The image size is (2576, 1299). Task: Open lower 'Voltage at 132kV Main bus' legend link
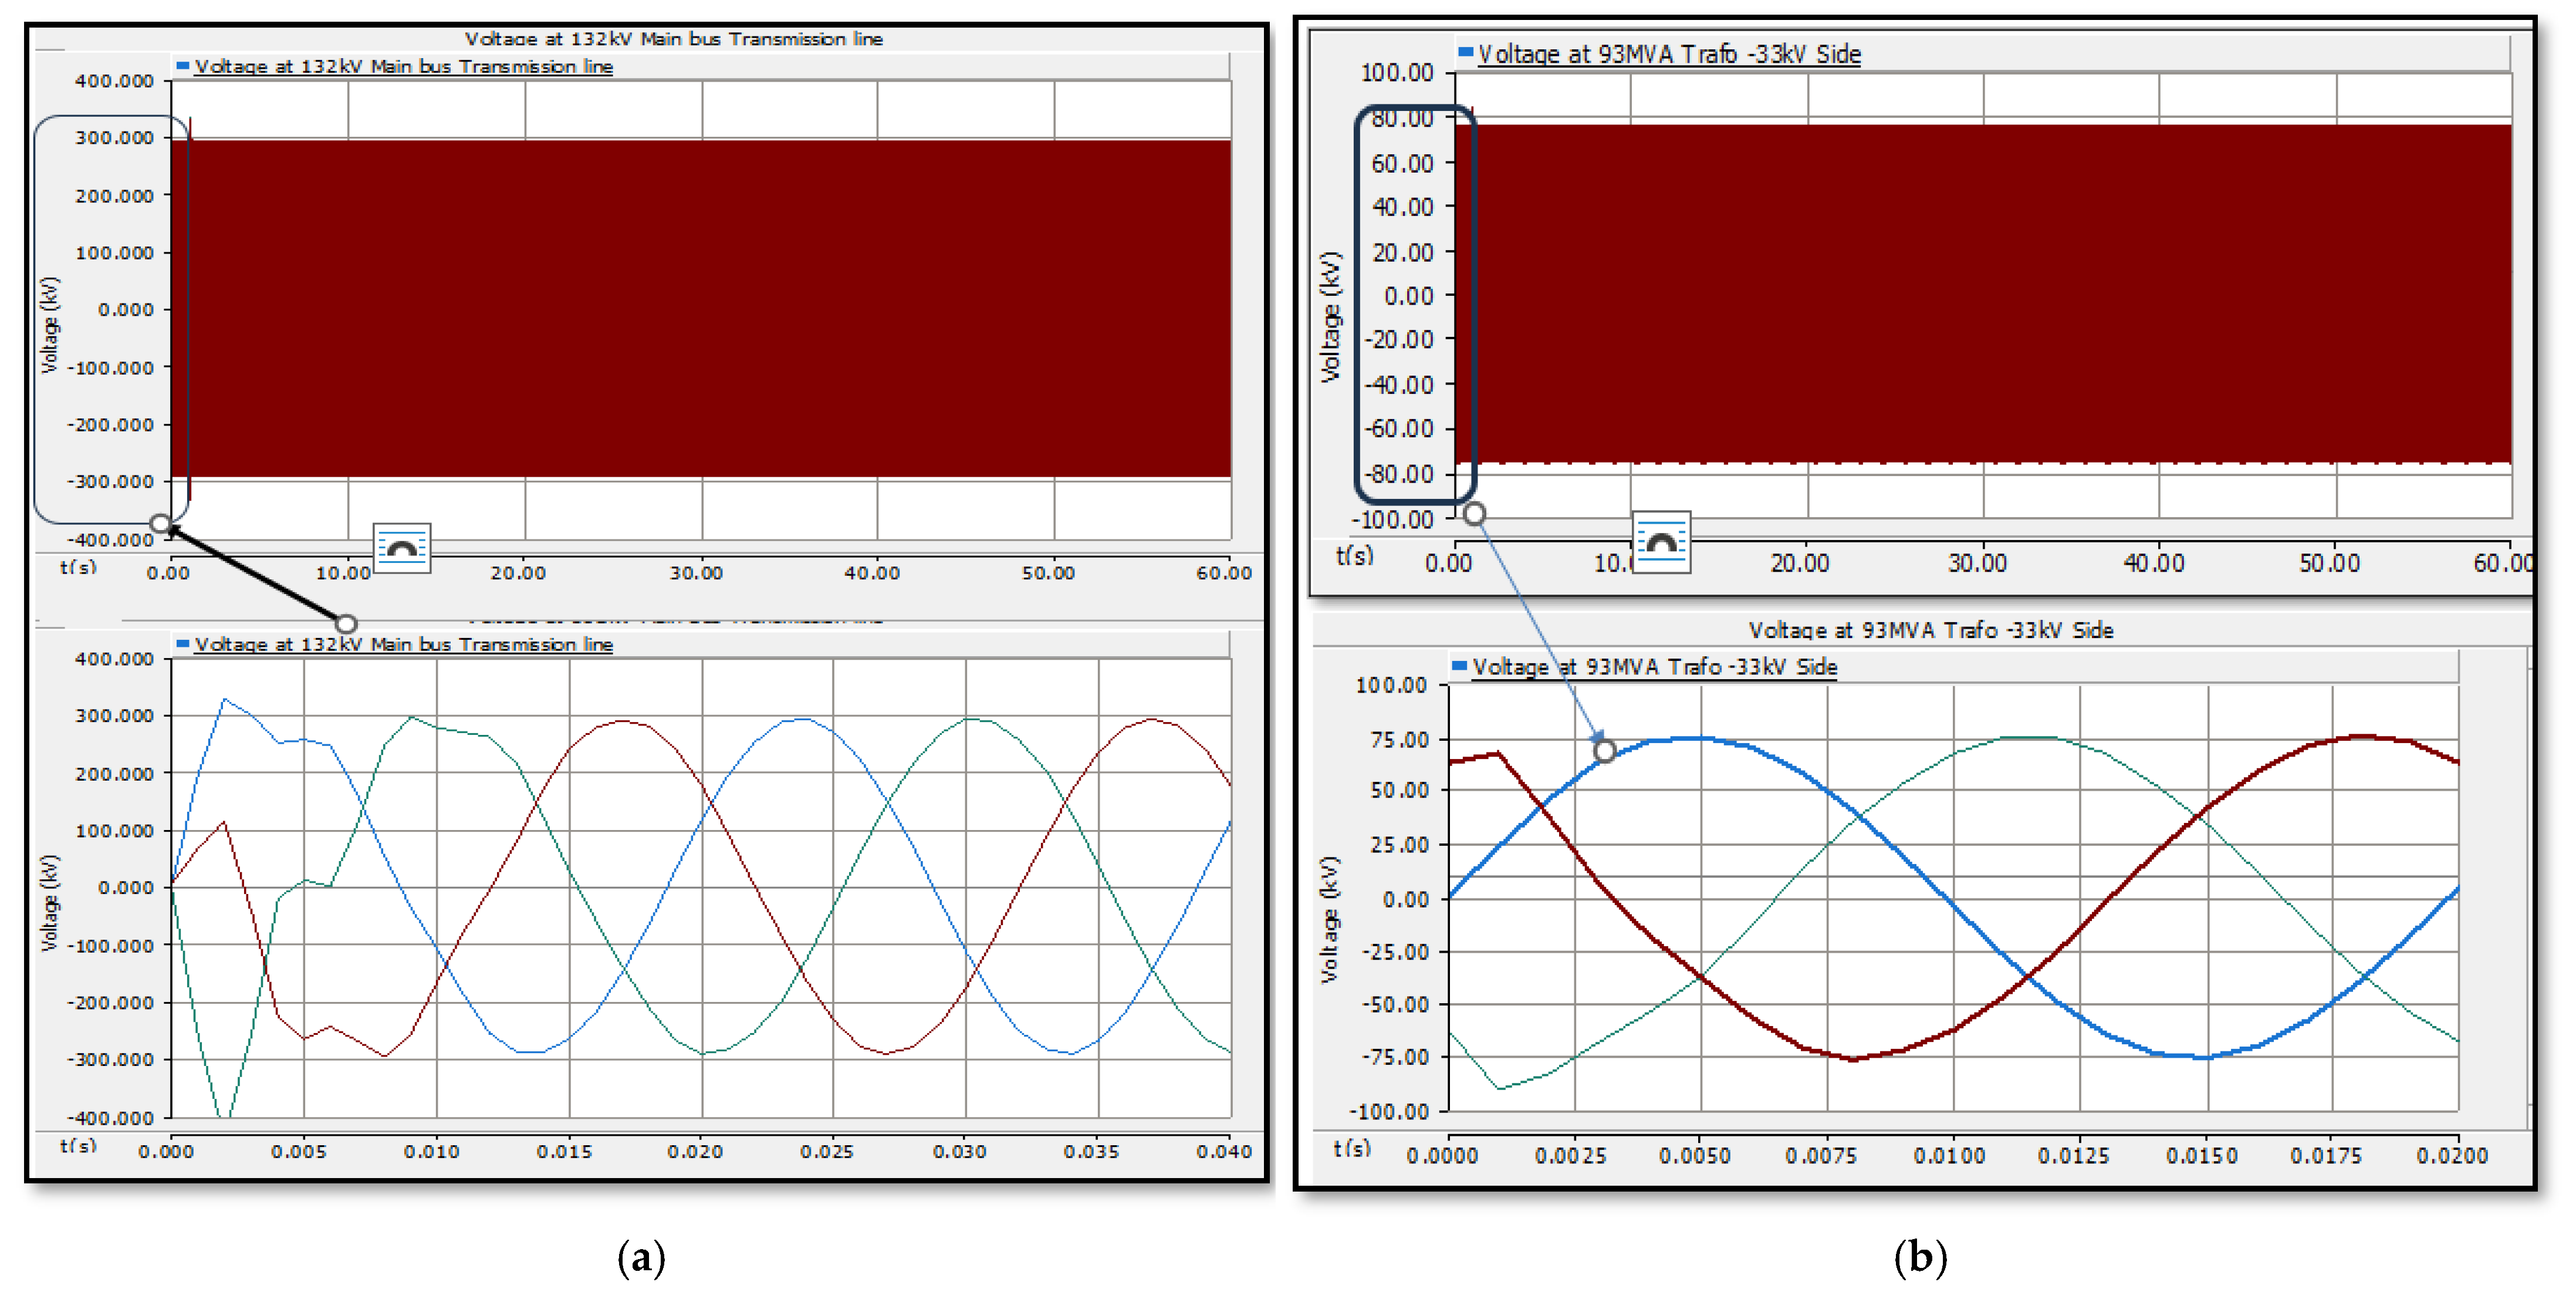point(403,645)
